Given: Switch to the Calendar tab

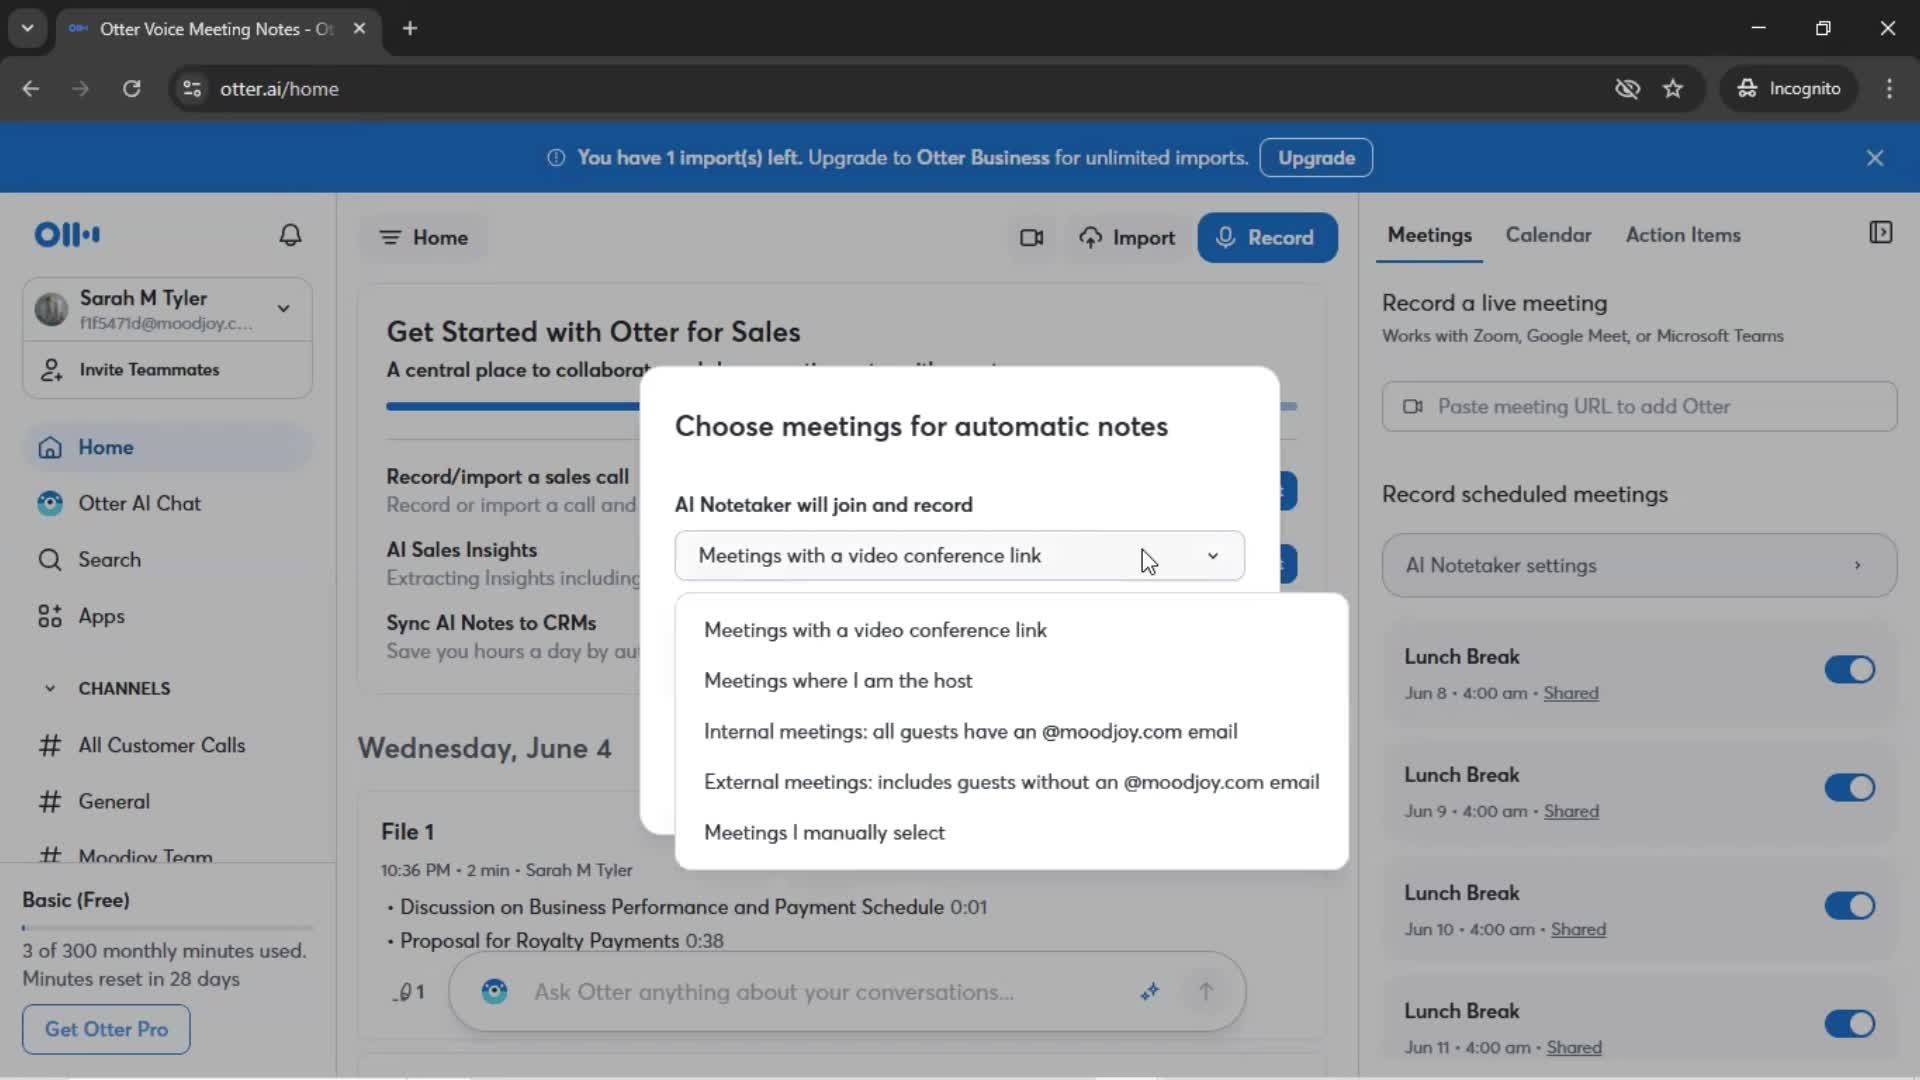Looking at the screenshot, I should (1548, 235).
